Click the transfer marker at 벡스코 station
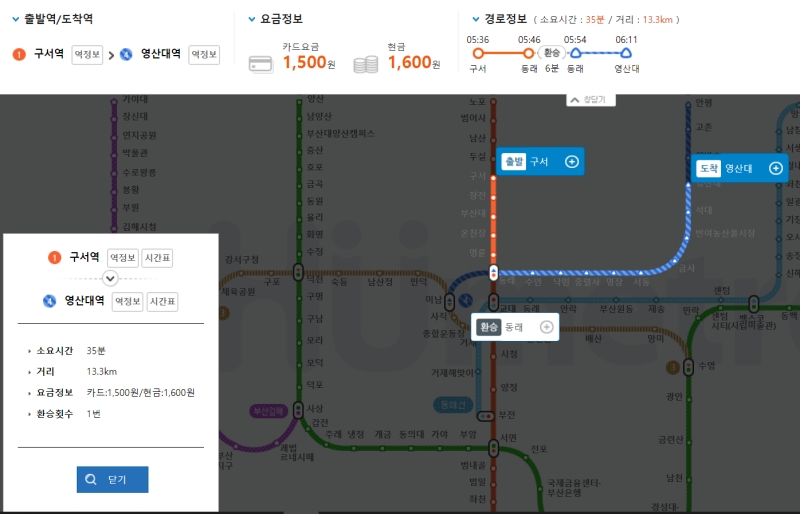 754,304
